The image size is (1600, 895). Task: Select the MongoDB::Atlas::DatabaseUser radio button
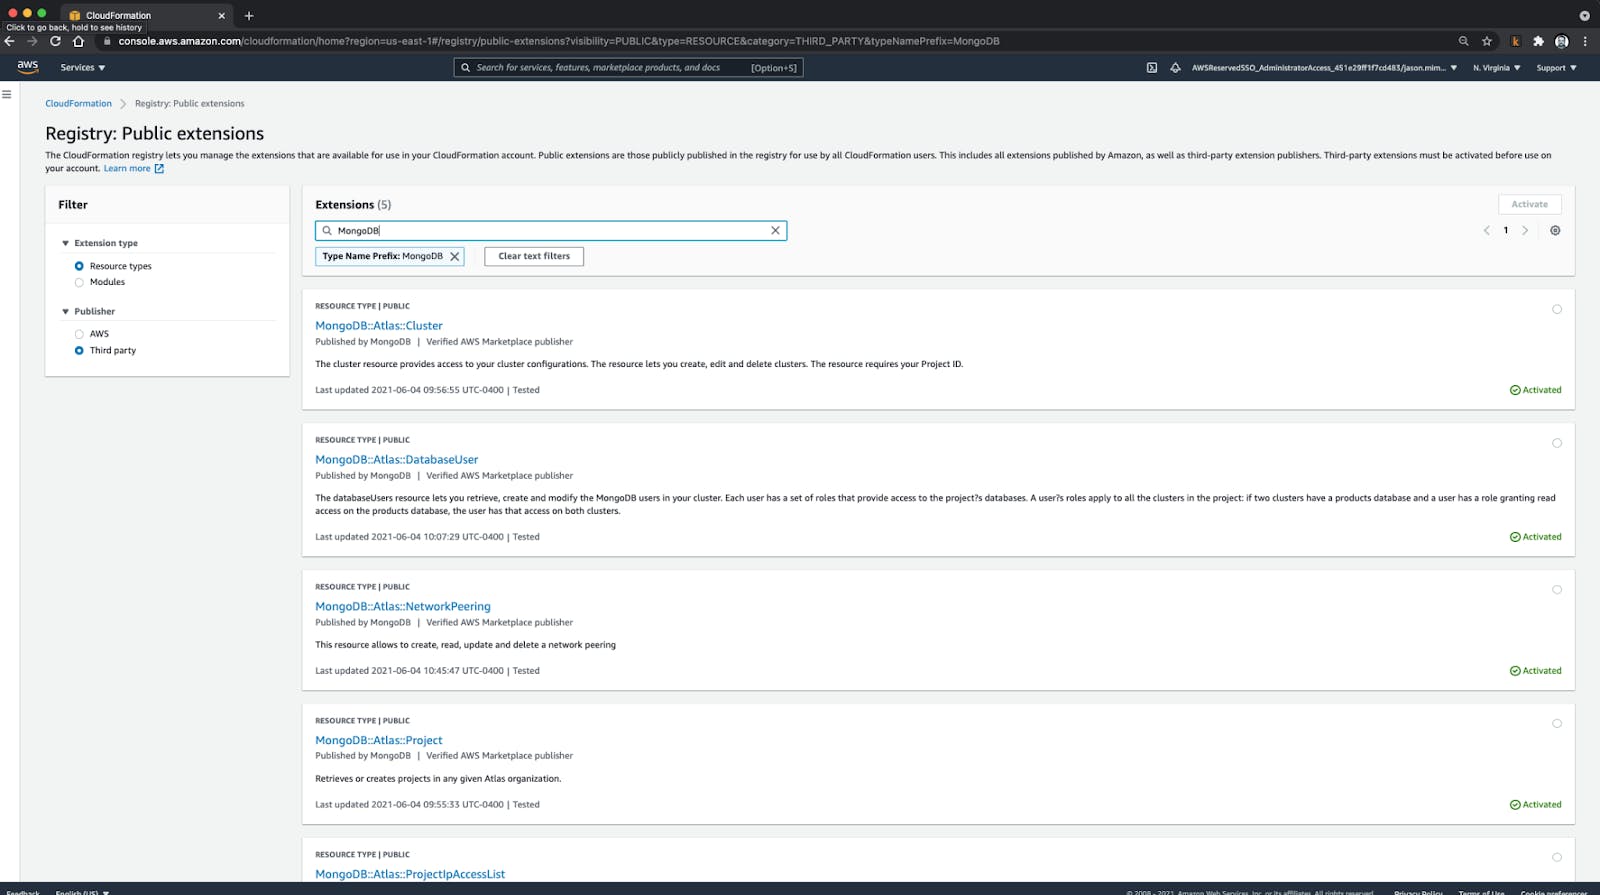click(x=1557, y=443)
